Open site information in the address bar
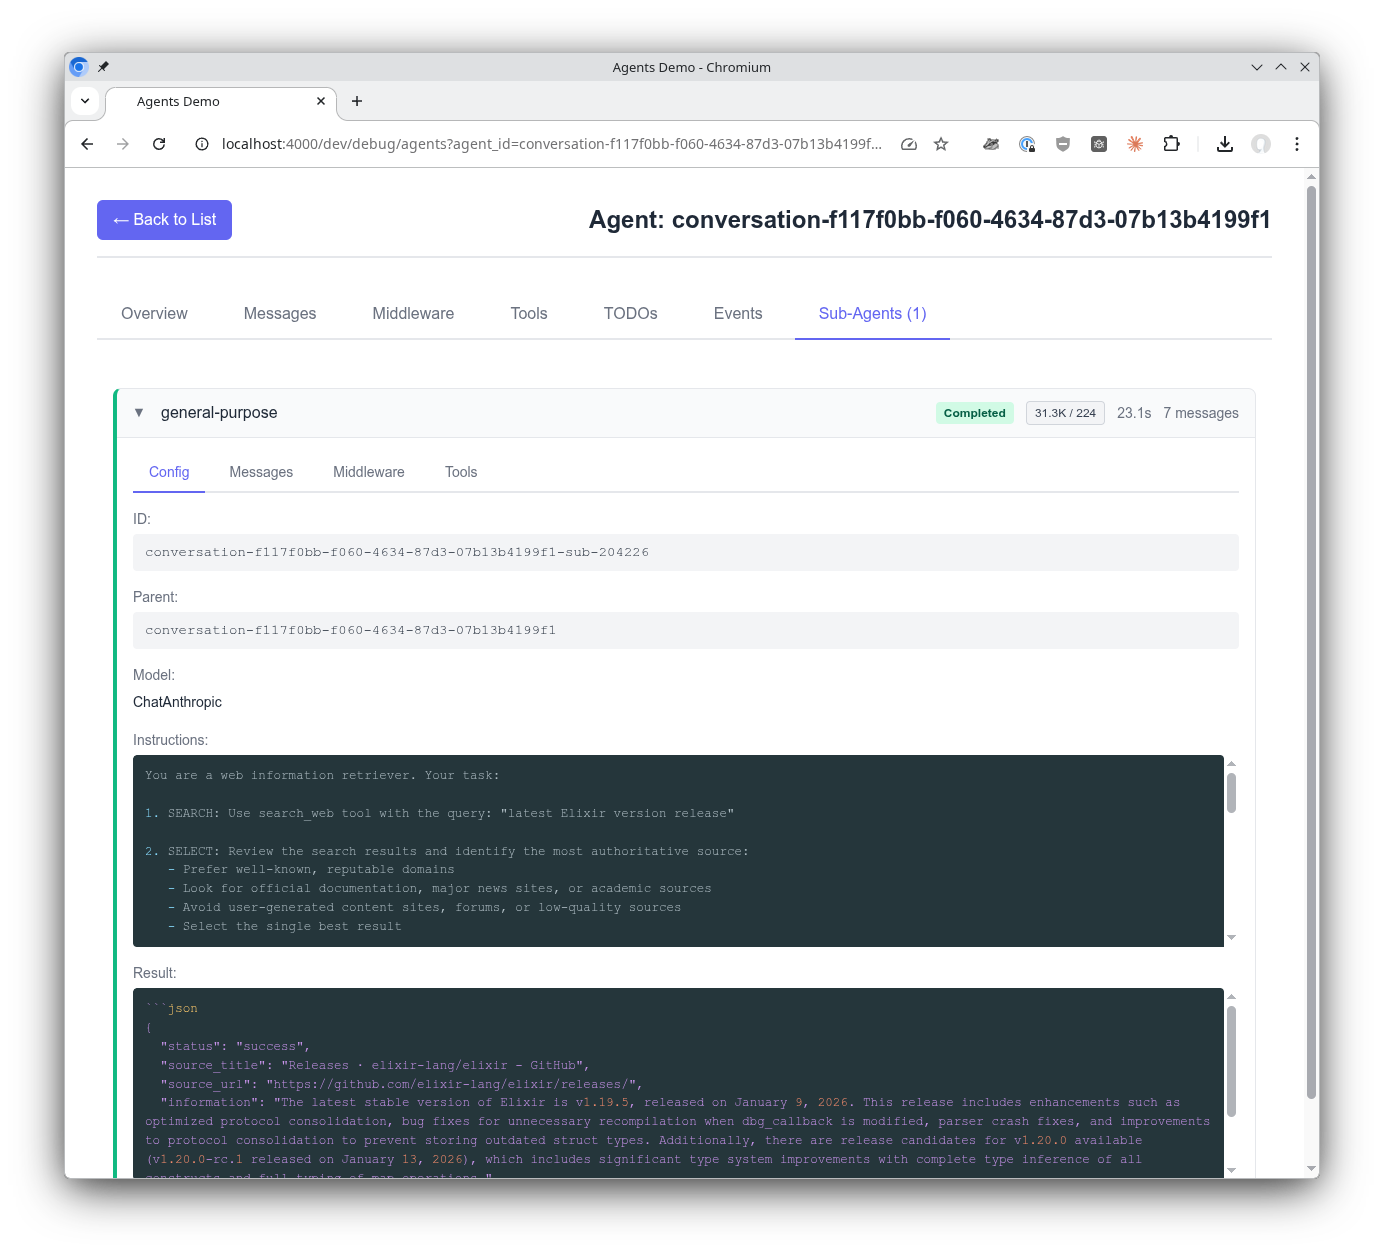The height and width of the screenshot is (1255, 1384). tap(201, 144)
